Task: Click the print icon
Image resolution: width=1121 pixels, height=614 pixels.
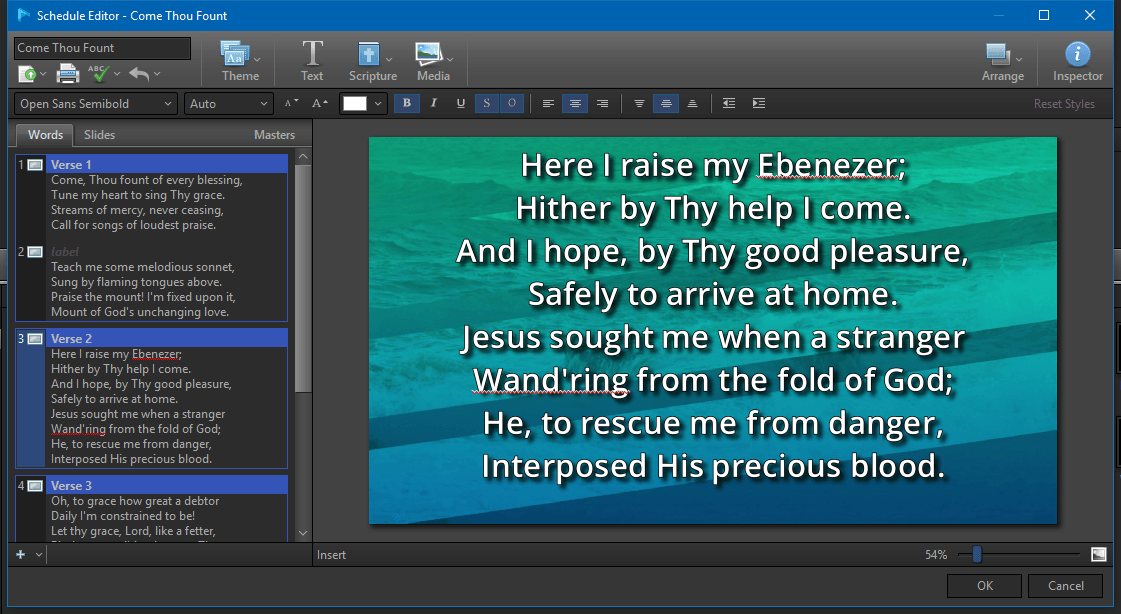Action: tap(67, 73)
